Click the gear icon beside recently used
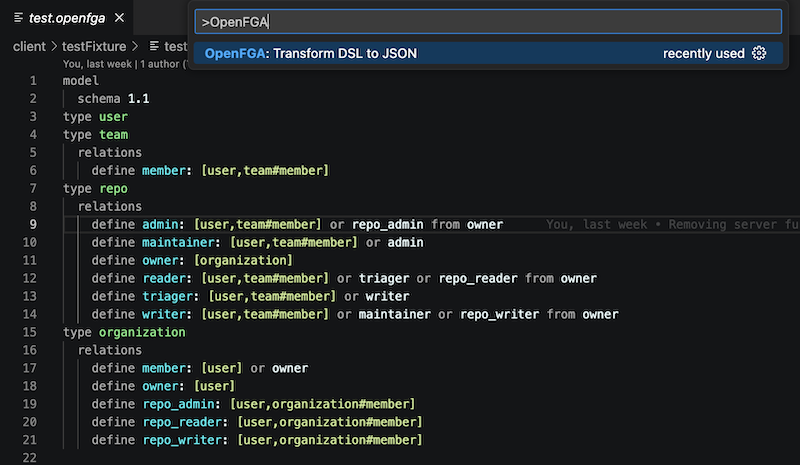This screenshot has width=800, height=465. 759,53
